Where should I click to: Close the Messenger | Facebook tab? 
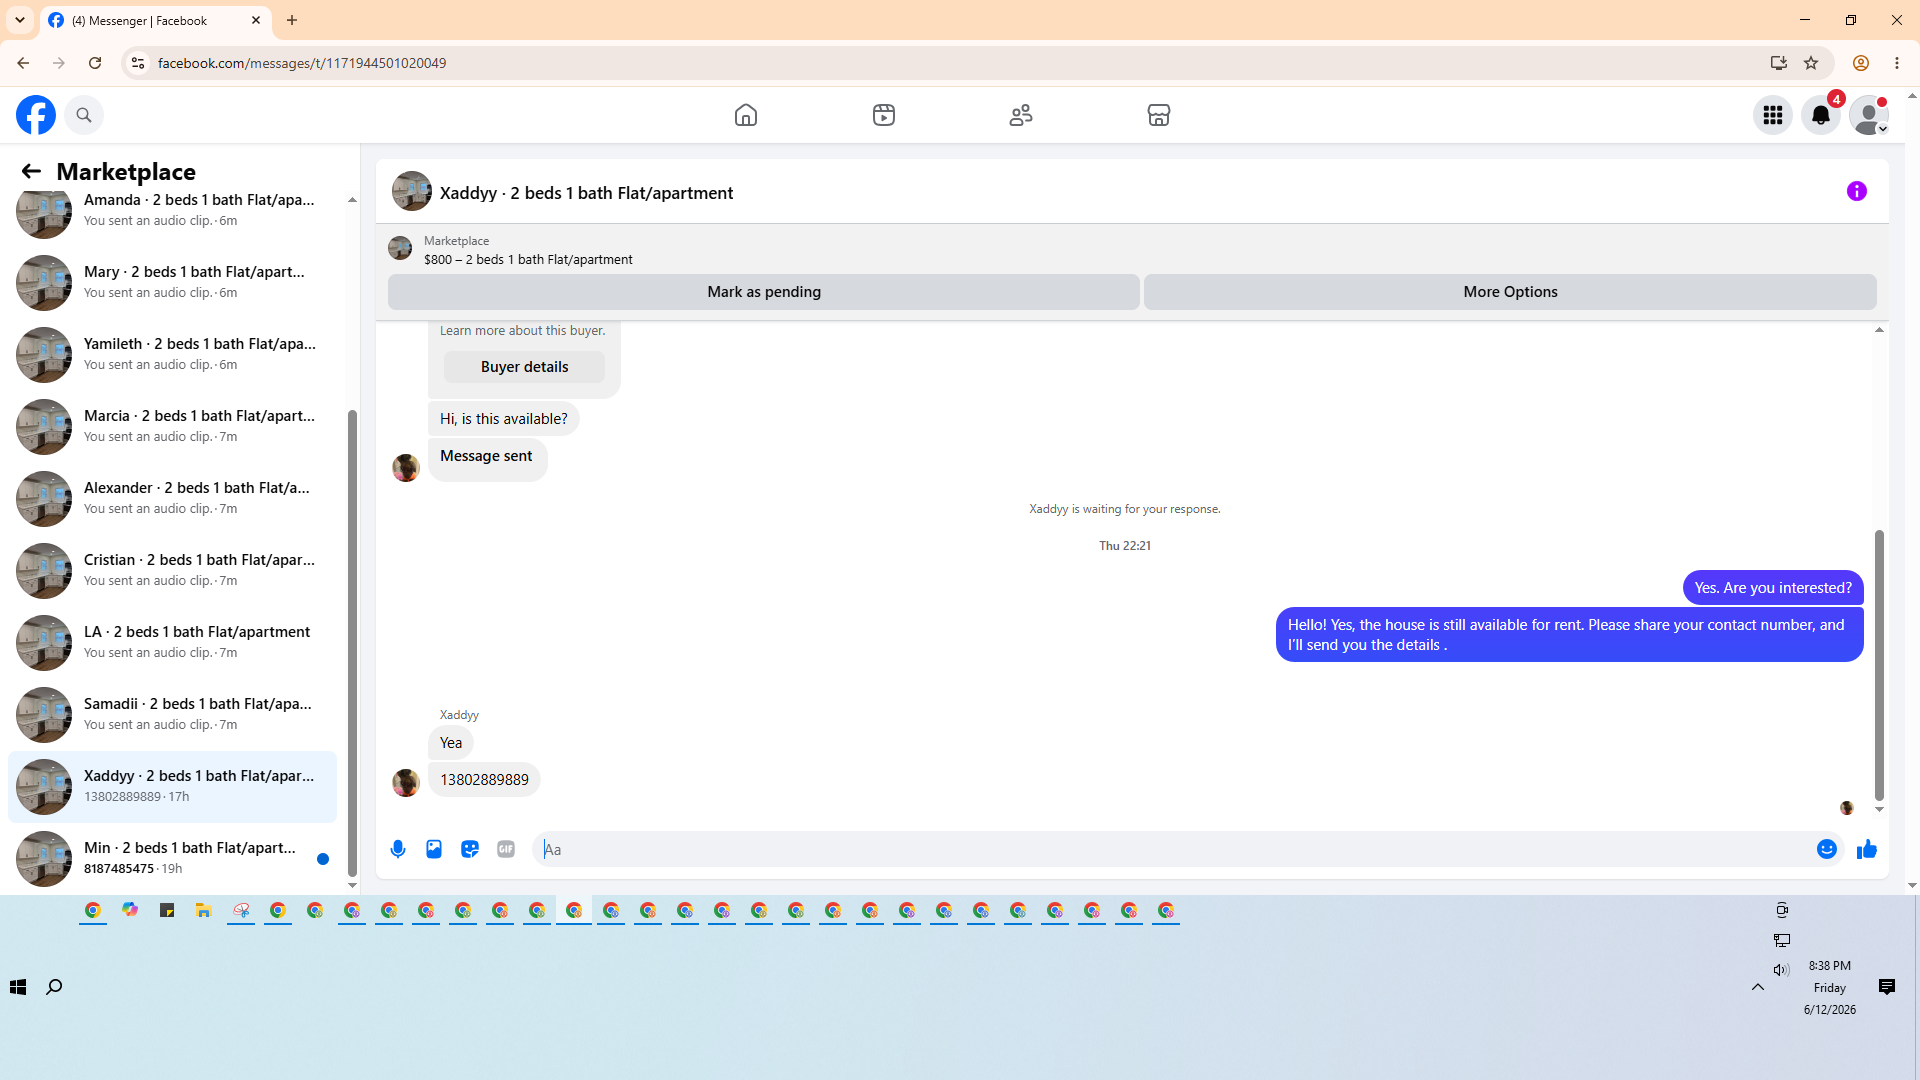coord(256,20)
